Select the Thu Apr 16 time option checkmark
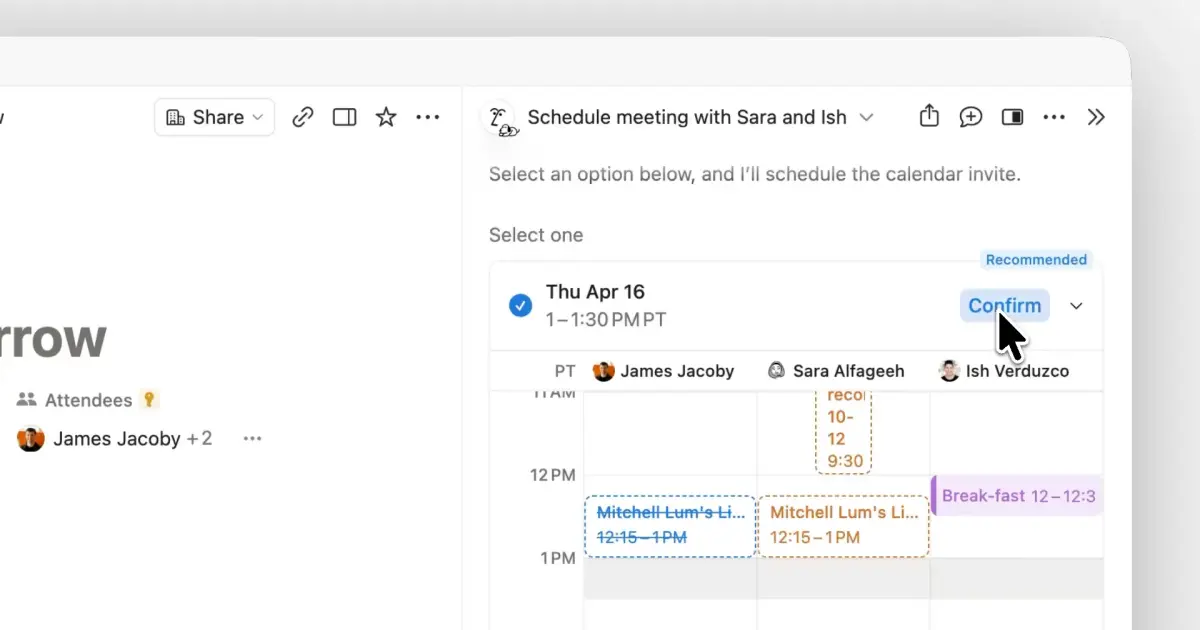 [x=520, y=305]
